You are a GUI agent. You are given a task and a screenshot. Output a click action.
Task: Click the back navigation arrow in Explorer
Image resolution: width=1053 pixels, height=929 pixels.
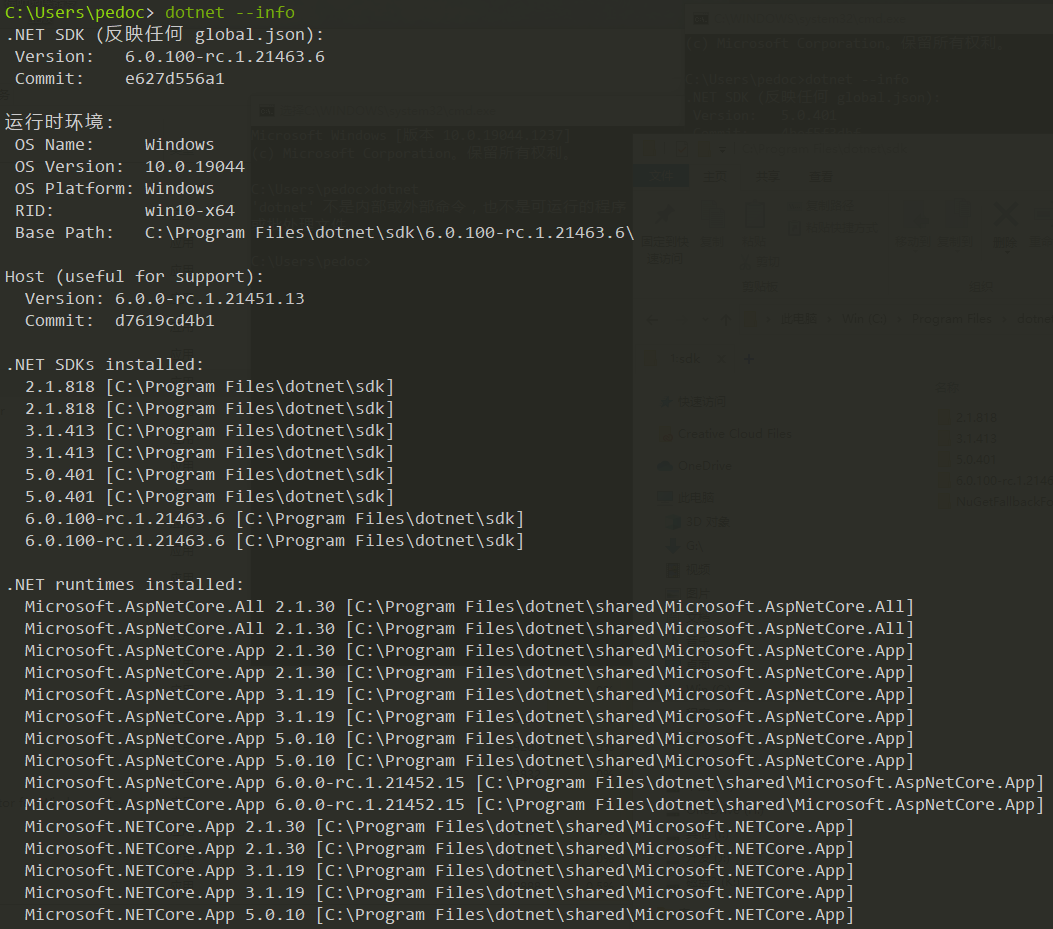coord(652,320)
